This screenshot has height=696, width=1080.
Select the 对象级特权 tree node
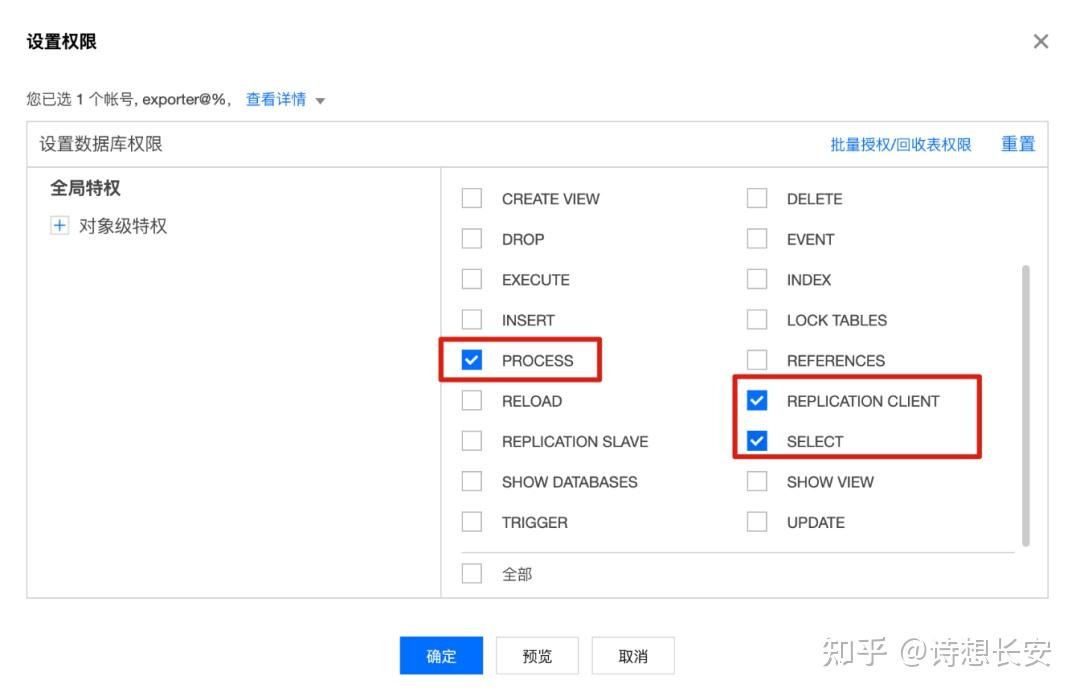coord(123,226)
